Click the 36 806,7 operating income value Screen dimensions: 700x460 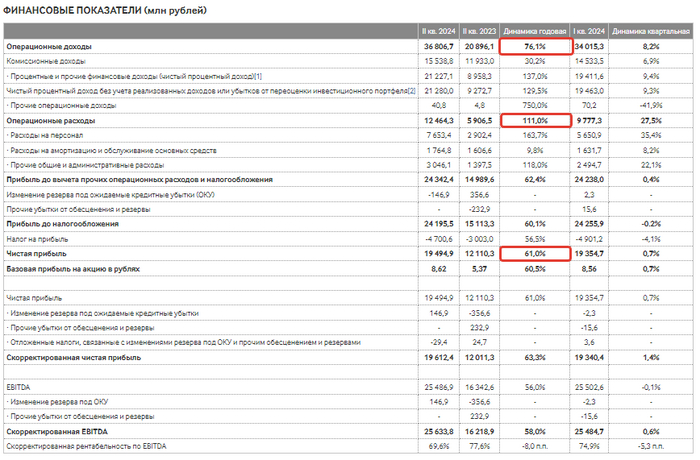pyautogui.click(x=440, y=47)
